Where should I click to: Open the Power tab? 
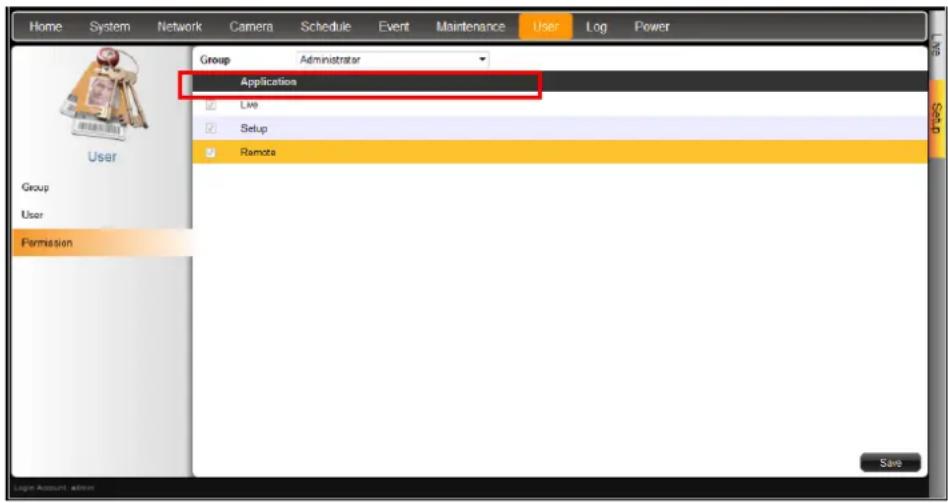[652, 27]
